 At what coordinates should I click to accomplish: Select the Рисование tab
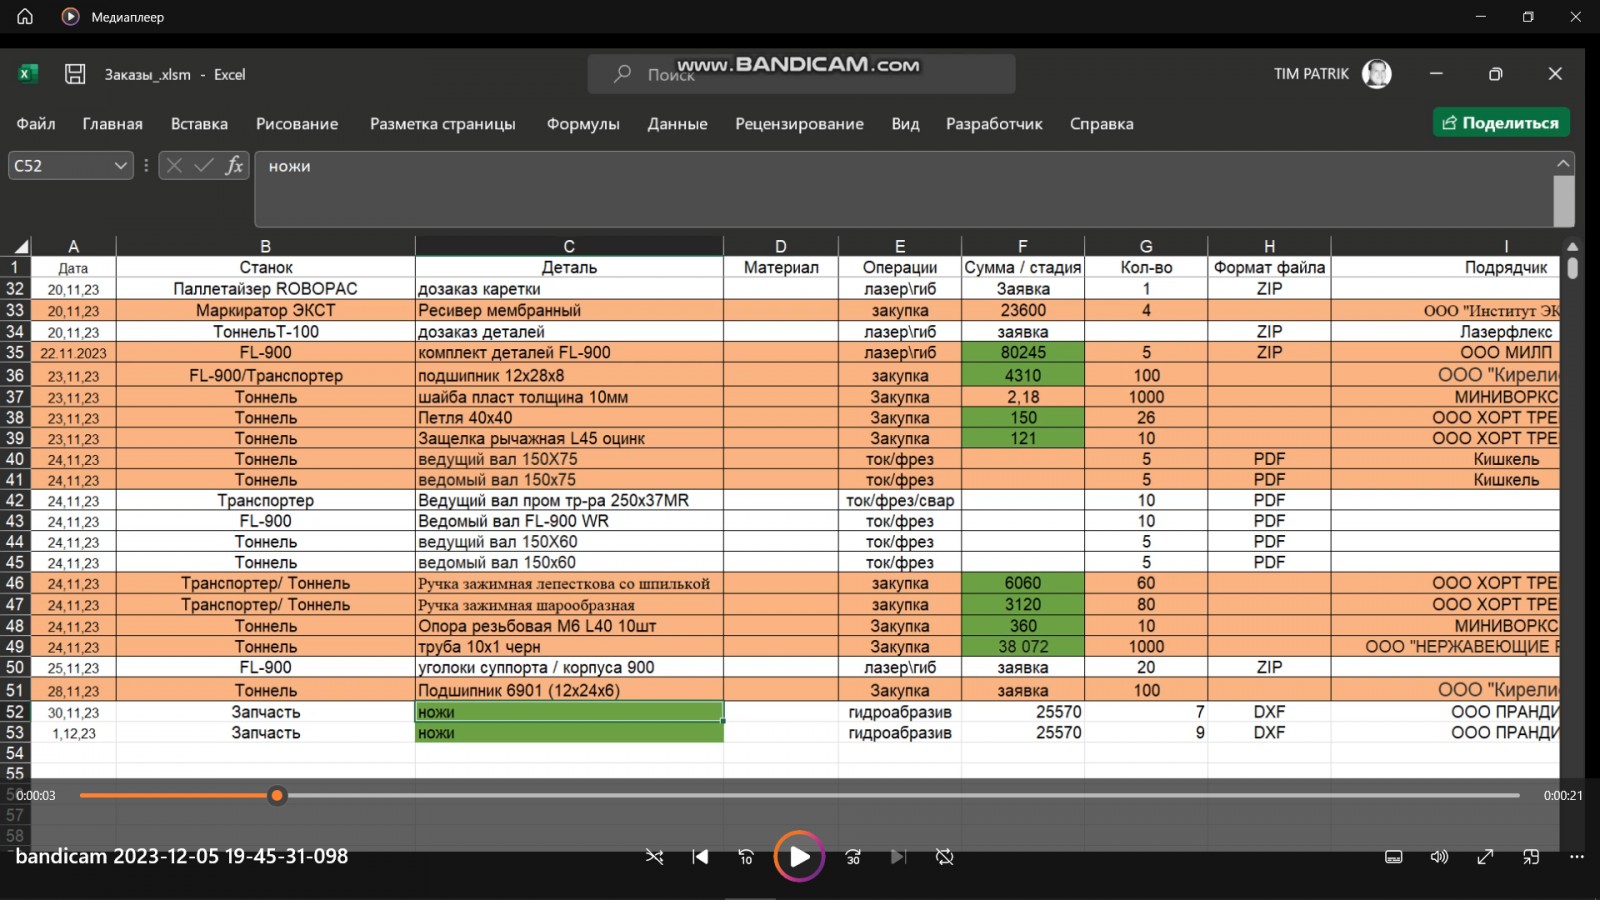(x=297, y=124)
